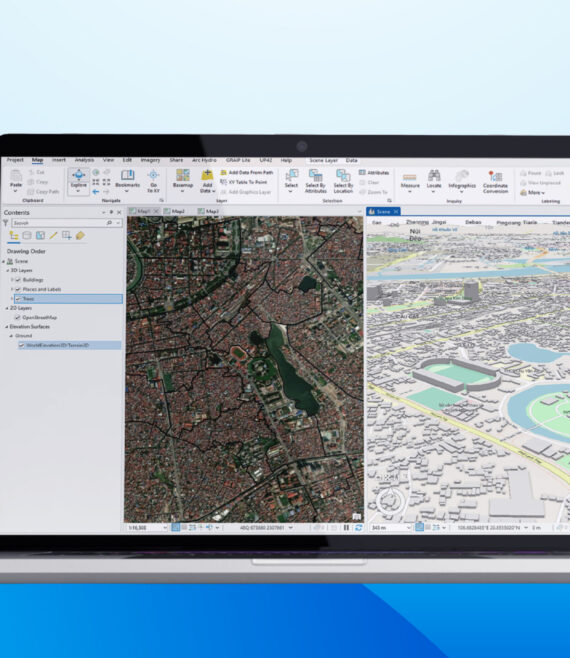Screen dimensions: 570x658
Task: Collapse the 2D Layers group
Action: click(7, 308)
